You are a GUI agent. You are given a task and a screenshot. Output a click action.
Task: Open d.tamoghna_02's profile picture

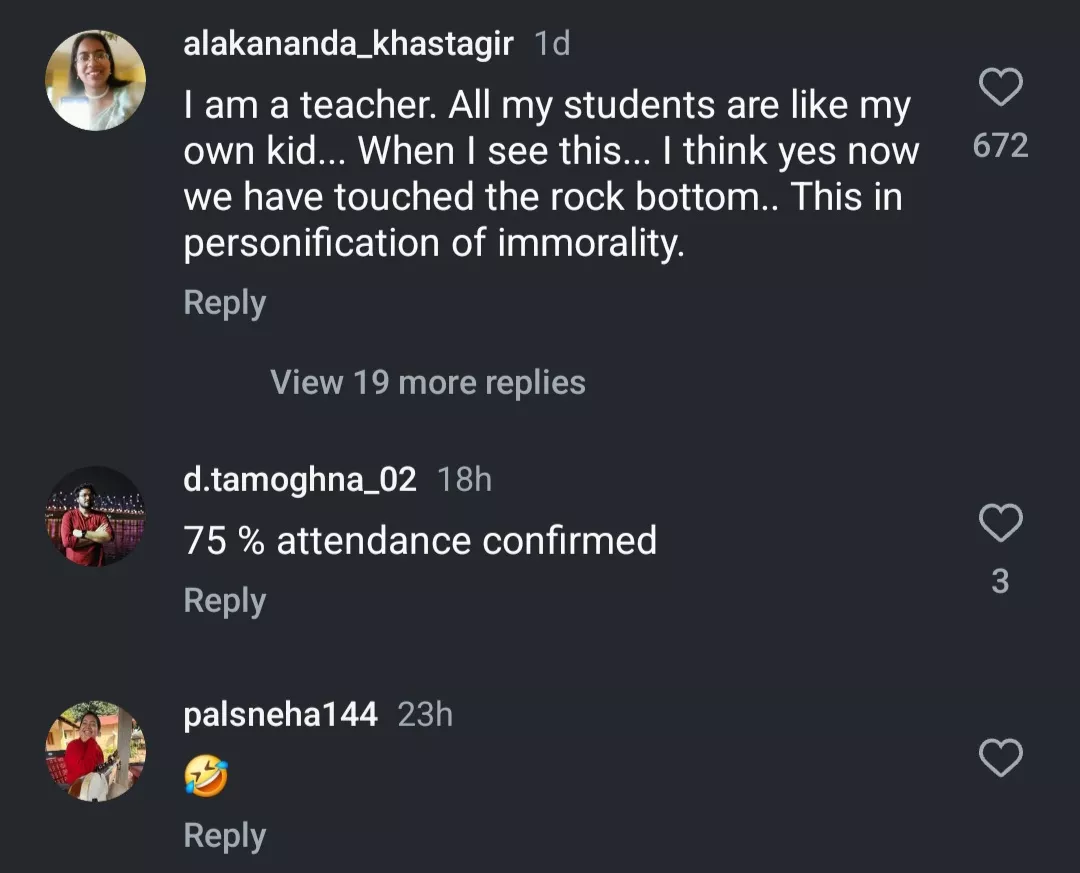point(96,516)
